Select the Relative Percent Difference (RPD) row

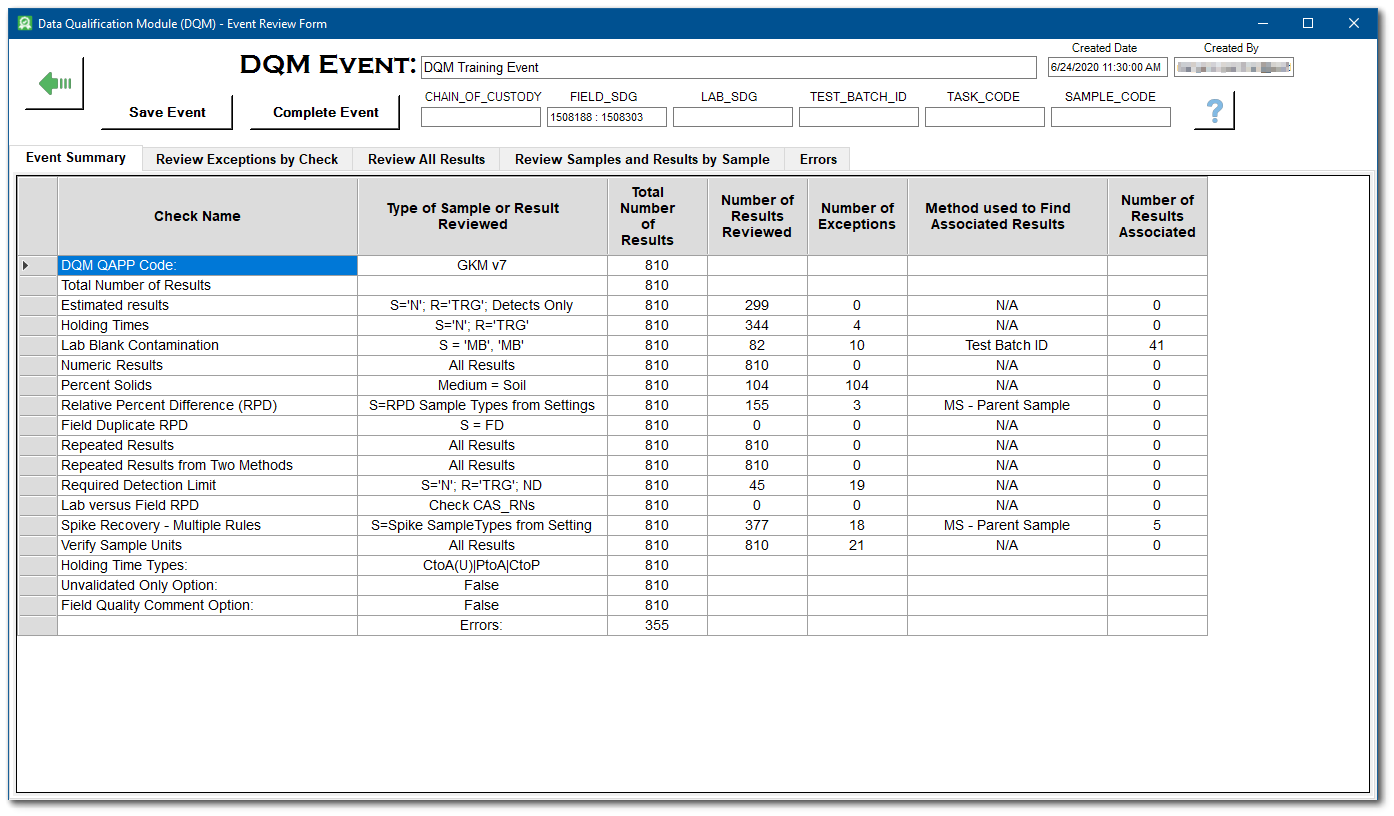pyautogui.click(x=612, y=405)
